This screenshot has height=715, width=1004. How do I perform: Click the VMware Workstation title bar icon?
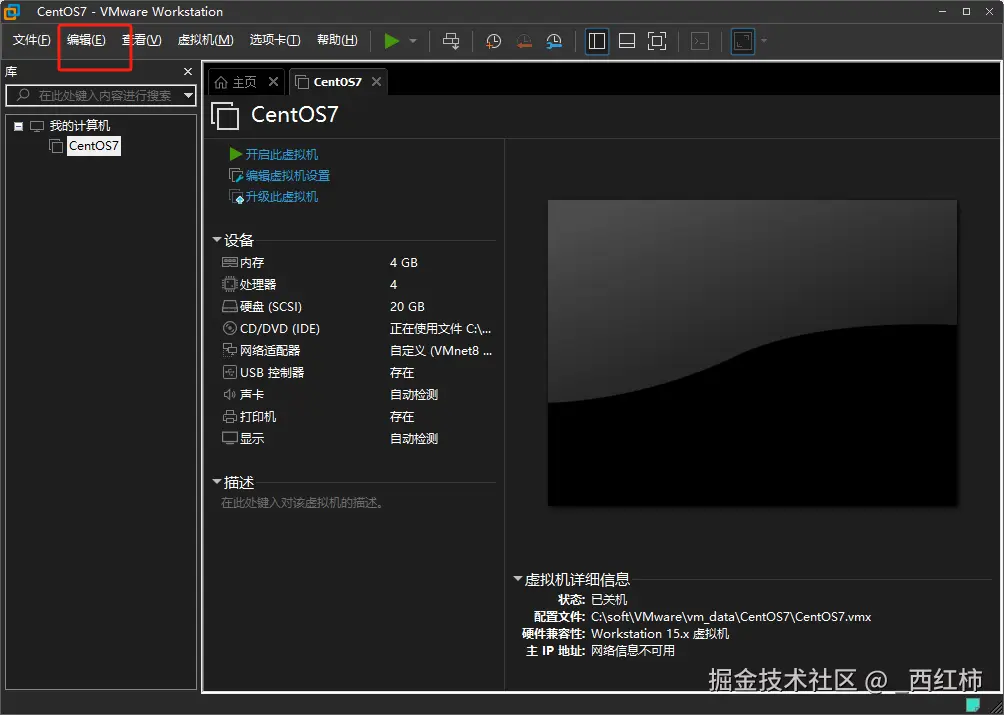pos(12,11)
